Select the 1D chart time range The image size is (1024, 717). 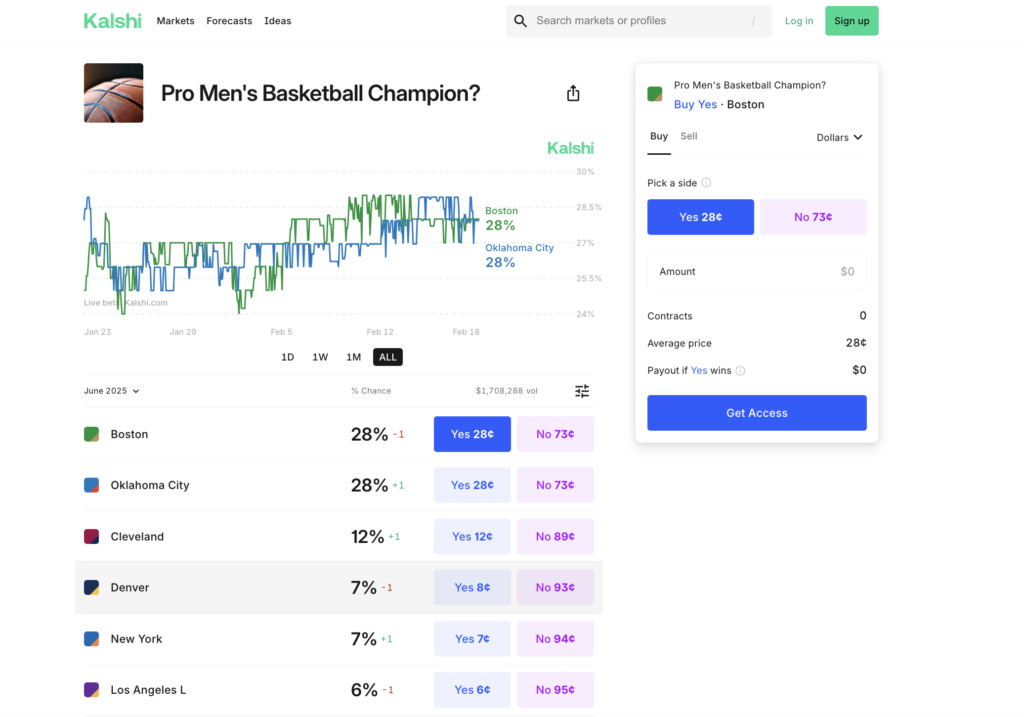point(287,357)
